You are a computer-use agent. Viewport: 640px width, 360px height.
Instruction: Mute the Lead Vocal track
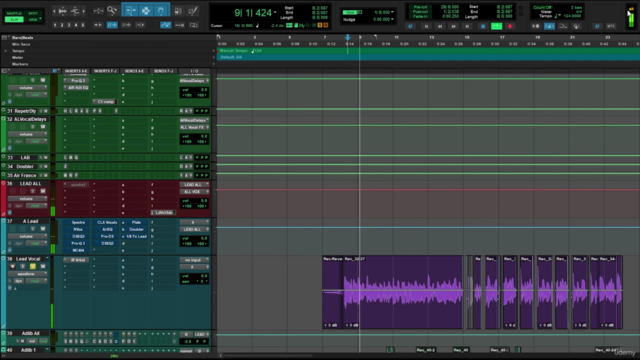42,267
